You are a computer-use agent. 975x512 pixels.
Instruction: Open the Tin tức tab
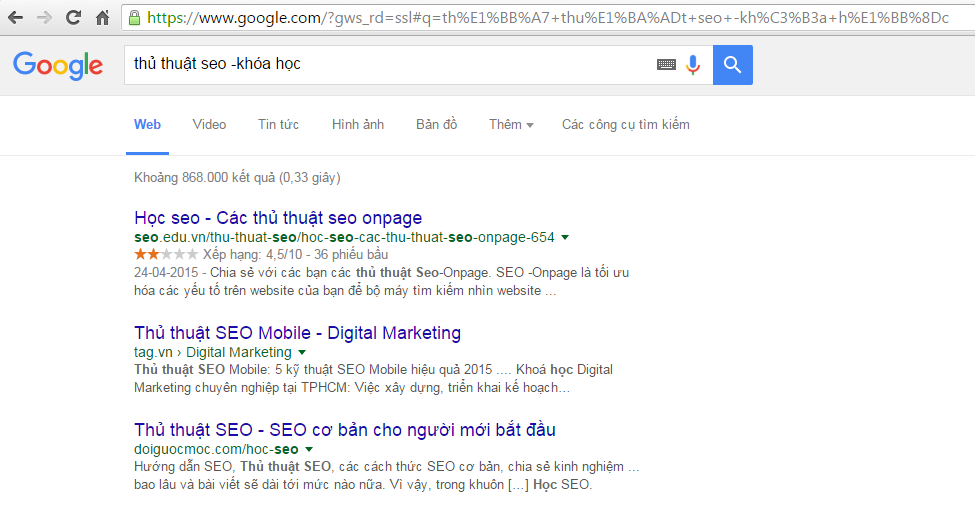point(279,124)
